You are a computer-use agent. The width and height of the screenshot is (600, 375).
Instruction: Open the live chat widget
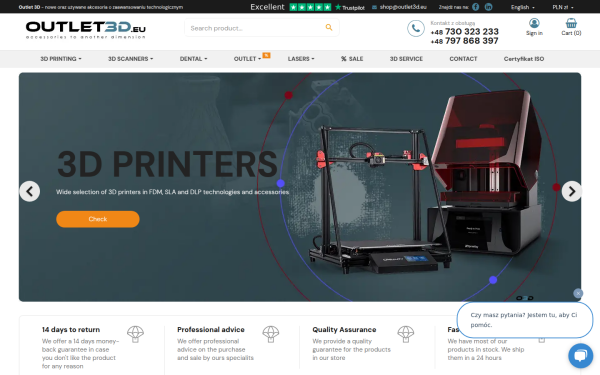coord(580,355)
